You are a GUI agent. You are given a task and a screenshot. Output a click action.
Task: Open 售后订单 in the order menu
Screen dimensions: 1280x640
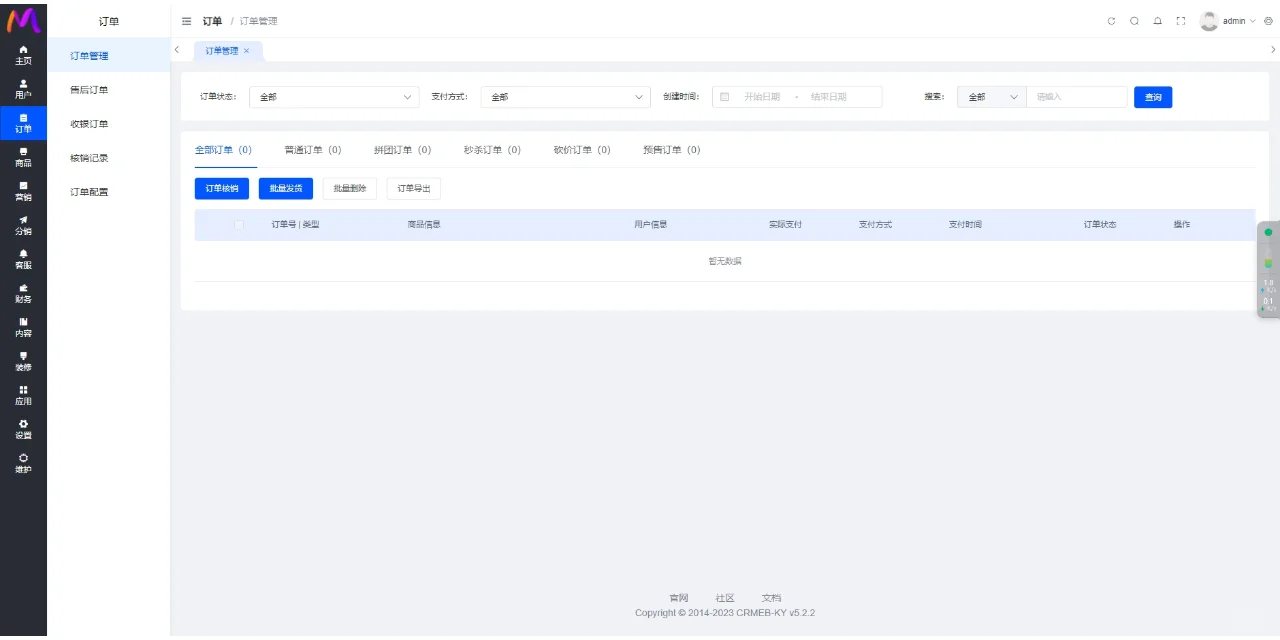[89, 90]
